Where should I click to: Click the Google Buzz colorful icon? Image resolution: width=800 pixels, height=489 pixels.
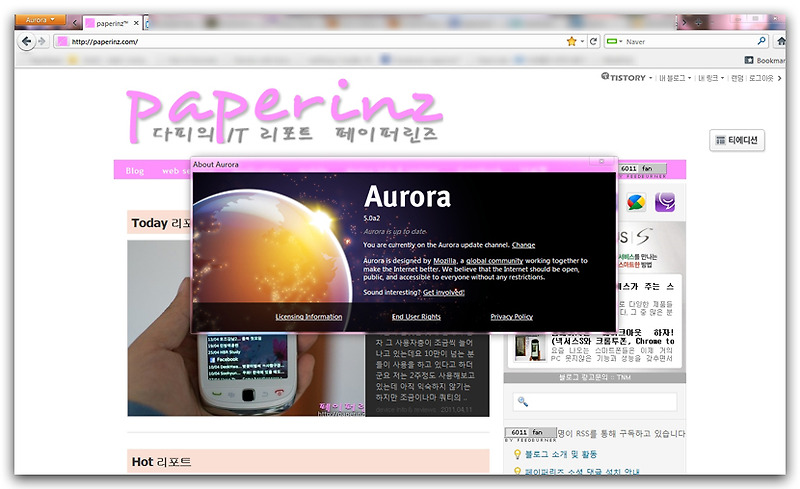click(636, 202)
